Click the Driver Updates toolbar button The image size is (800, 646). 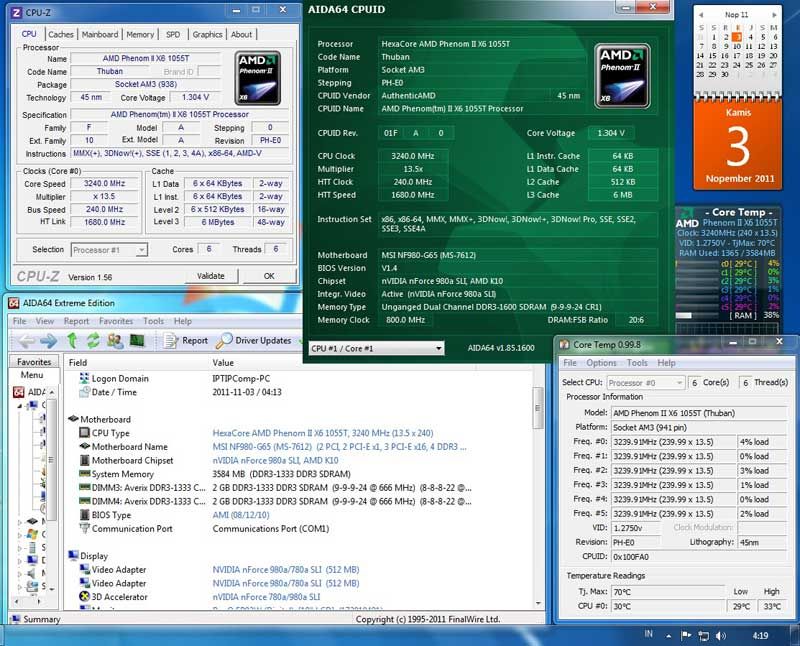[x=254, y=340]
